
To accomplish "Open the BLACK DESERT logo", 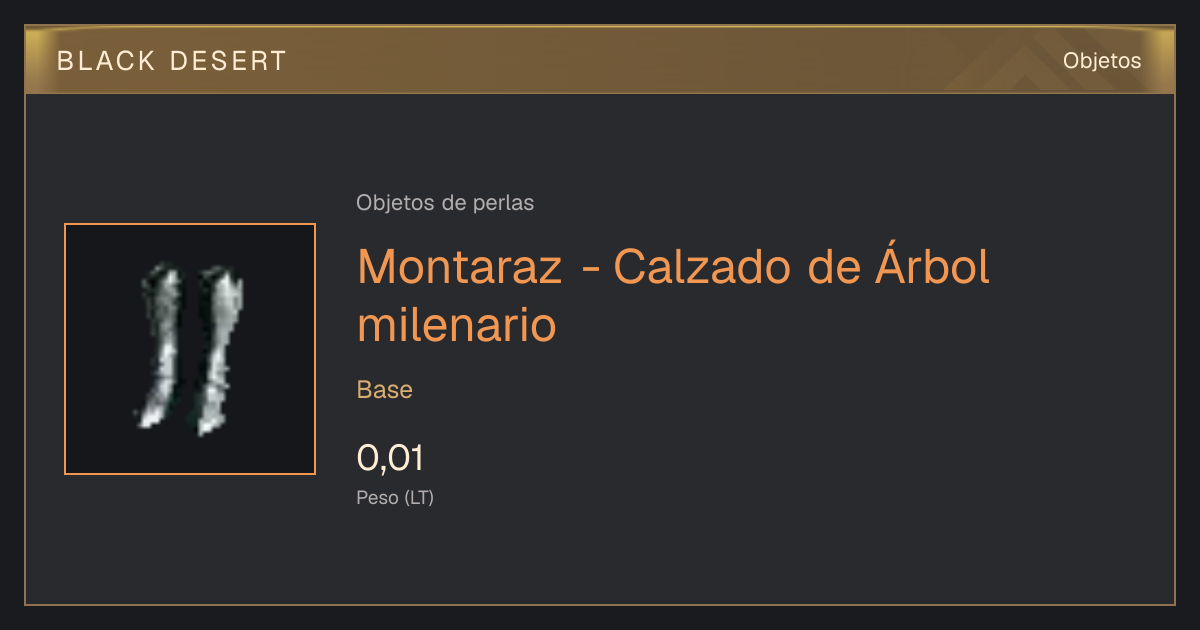I will tap(172, 61).
